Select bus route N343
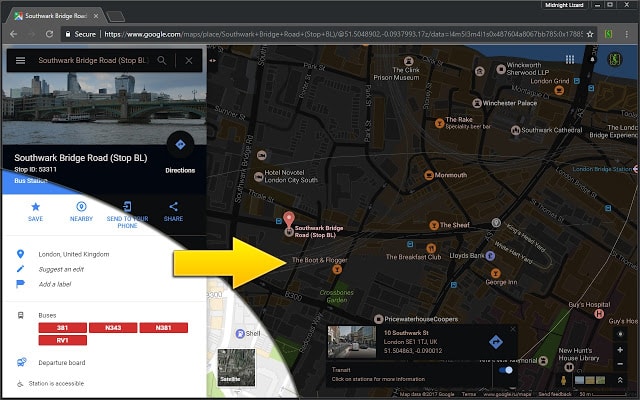Screen dimensions: 640x400 [x=113, y=328]
